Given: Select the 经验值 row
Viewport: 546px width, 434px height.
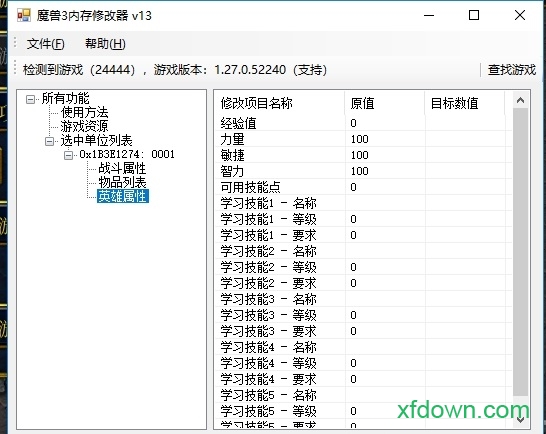Looking at the screenshot, I should pos(364,123).
